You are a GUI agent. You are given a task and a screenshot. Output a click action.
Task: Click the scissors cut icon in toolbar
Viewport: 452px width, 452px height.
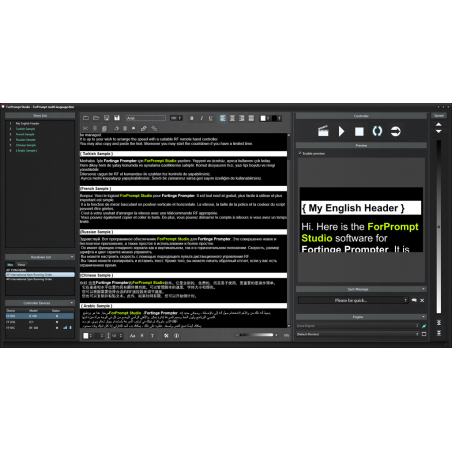click(x=85, y=128)
